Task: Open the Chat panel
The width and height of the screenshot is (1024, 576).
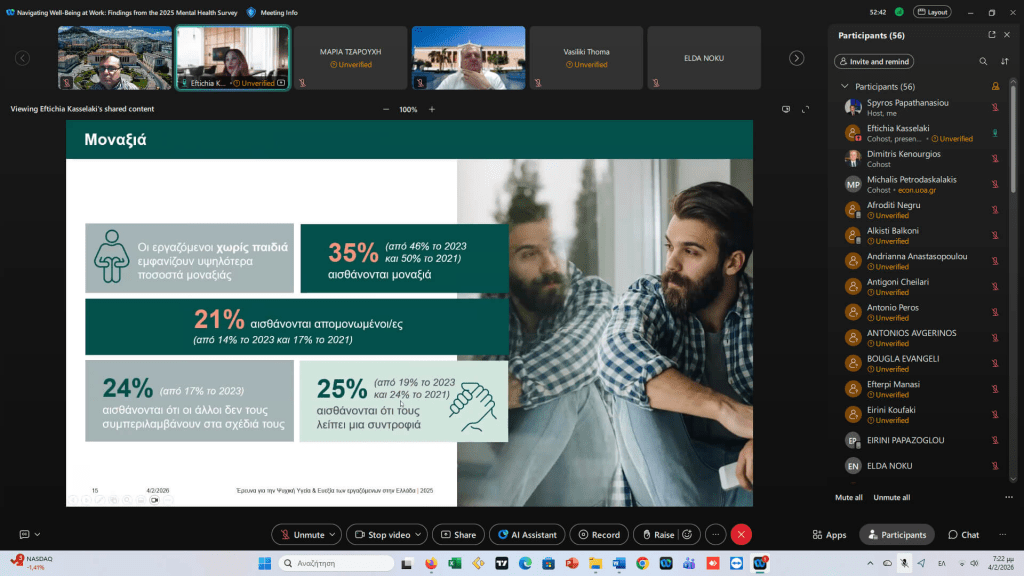Action: tap(963, 534)
